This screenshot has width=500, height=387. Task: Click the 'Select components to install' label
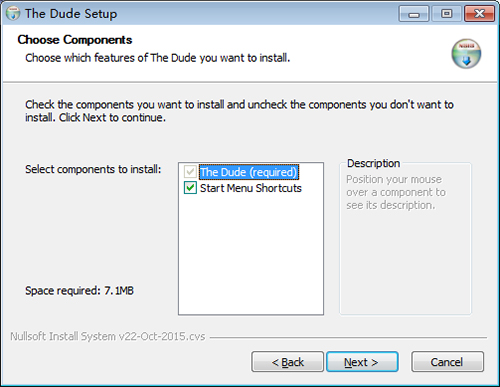(93, 169)
